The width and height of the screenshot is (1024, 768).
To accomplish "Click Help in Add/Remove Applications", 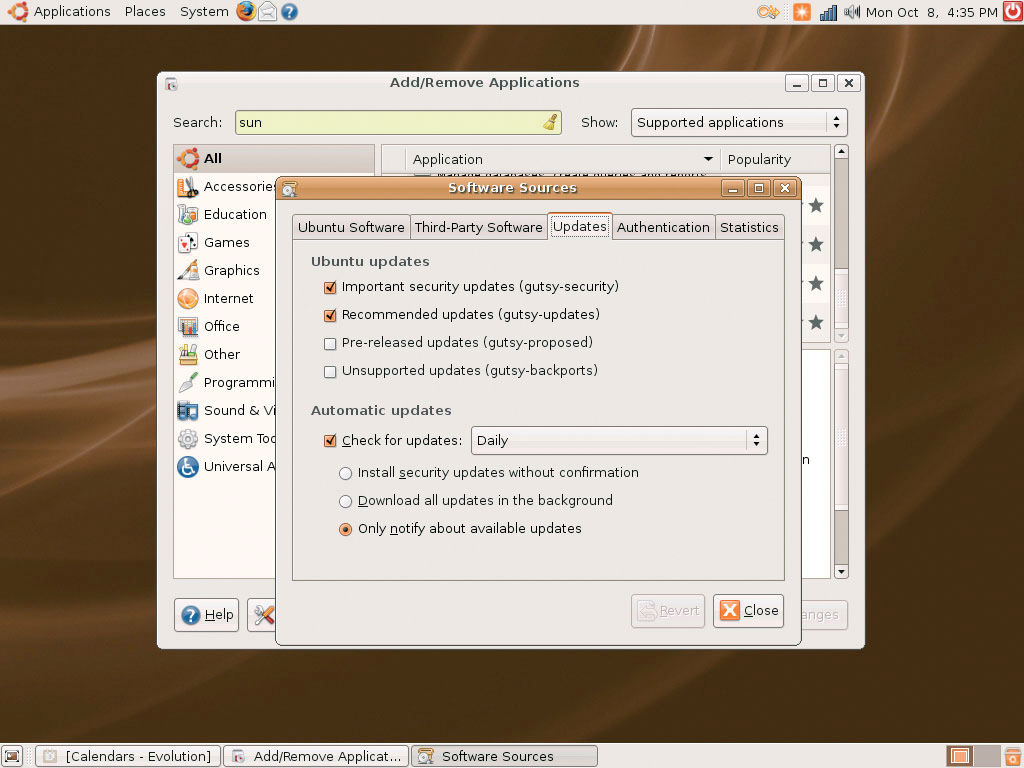I will [x=206, y=615].
